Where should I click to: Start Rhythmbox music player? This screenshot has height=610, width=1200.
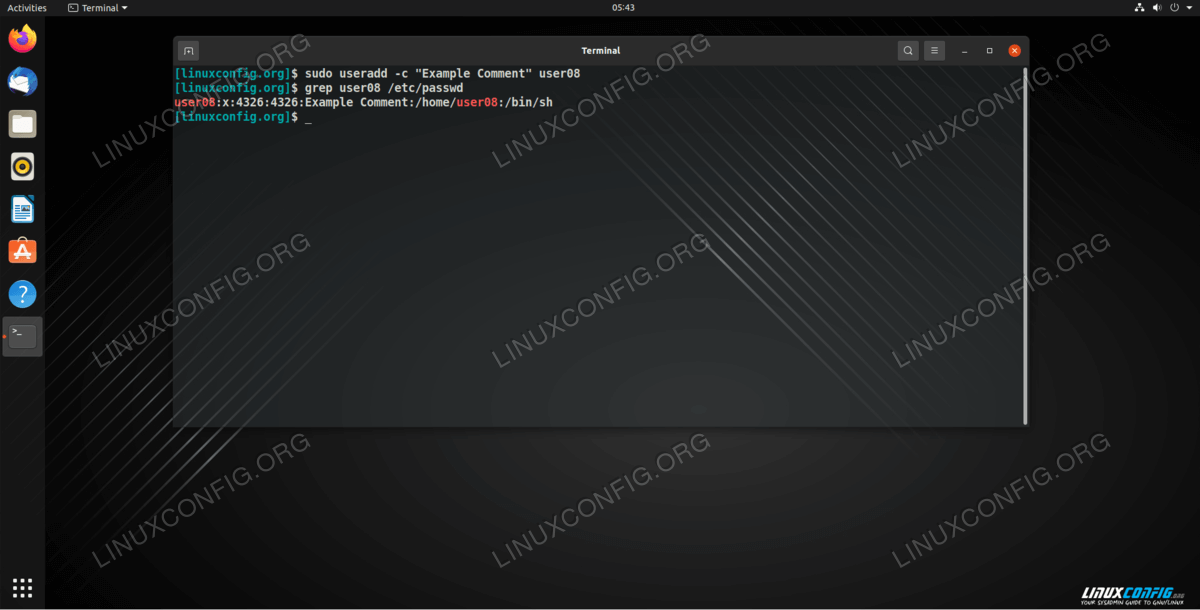pos(22,166)
